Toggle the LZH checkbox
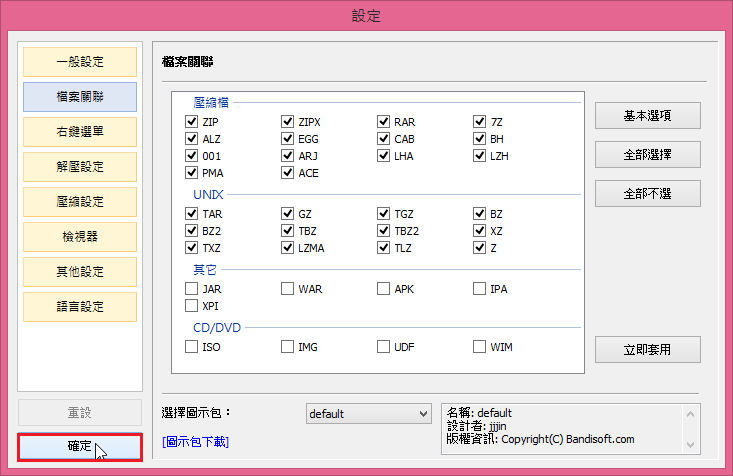Viewport: 733px width, 476px height. [479, 156]
